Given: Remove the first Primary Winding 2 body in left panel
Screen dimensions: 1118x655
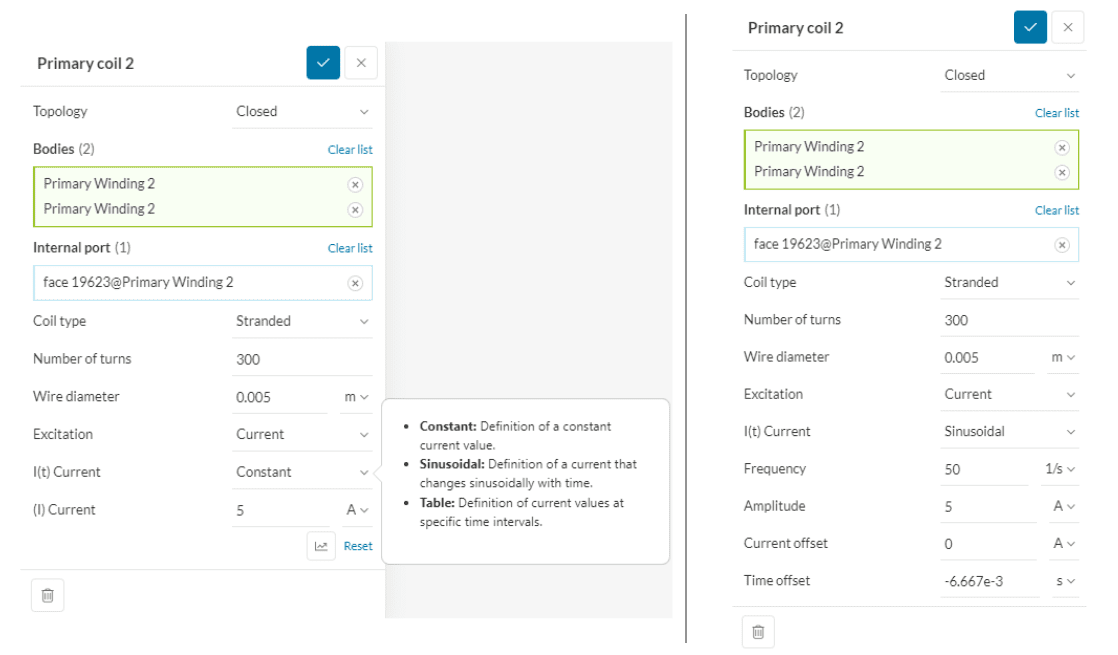Looking at the screenshot, I should 355,184.
